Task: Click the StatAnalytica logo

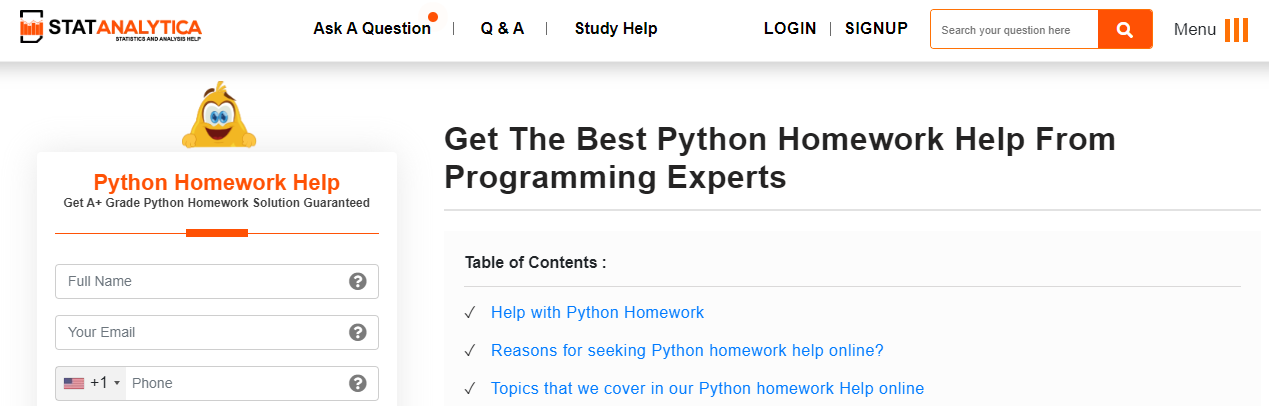Action: (110, 29)
